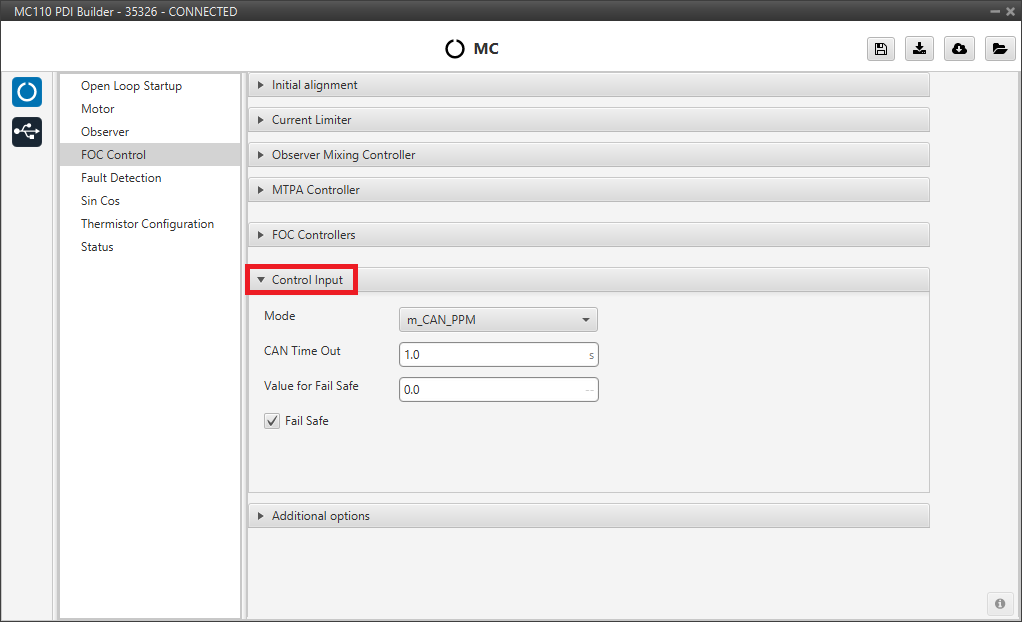Expand the Initial alignment section
The image size is (1022, 622).
click(x=314, y=85)
